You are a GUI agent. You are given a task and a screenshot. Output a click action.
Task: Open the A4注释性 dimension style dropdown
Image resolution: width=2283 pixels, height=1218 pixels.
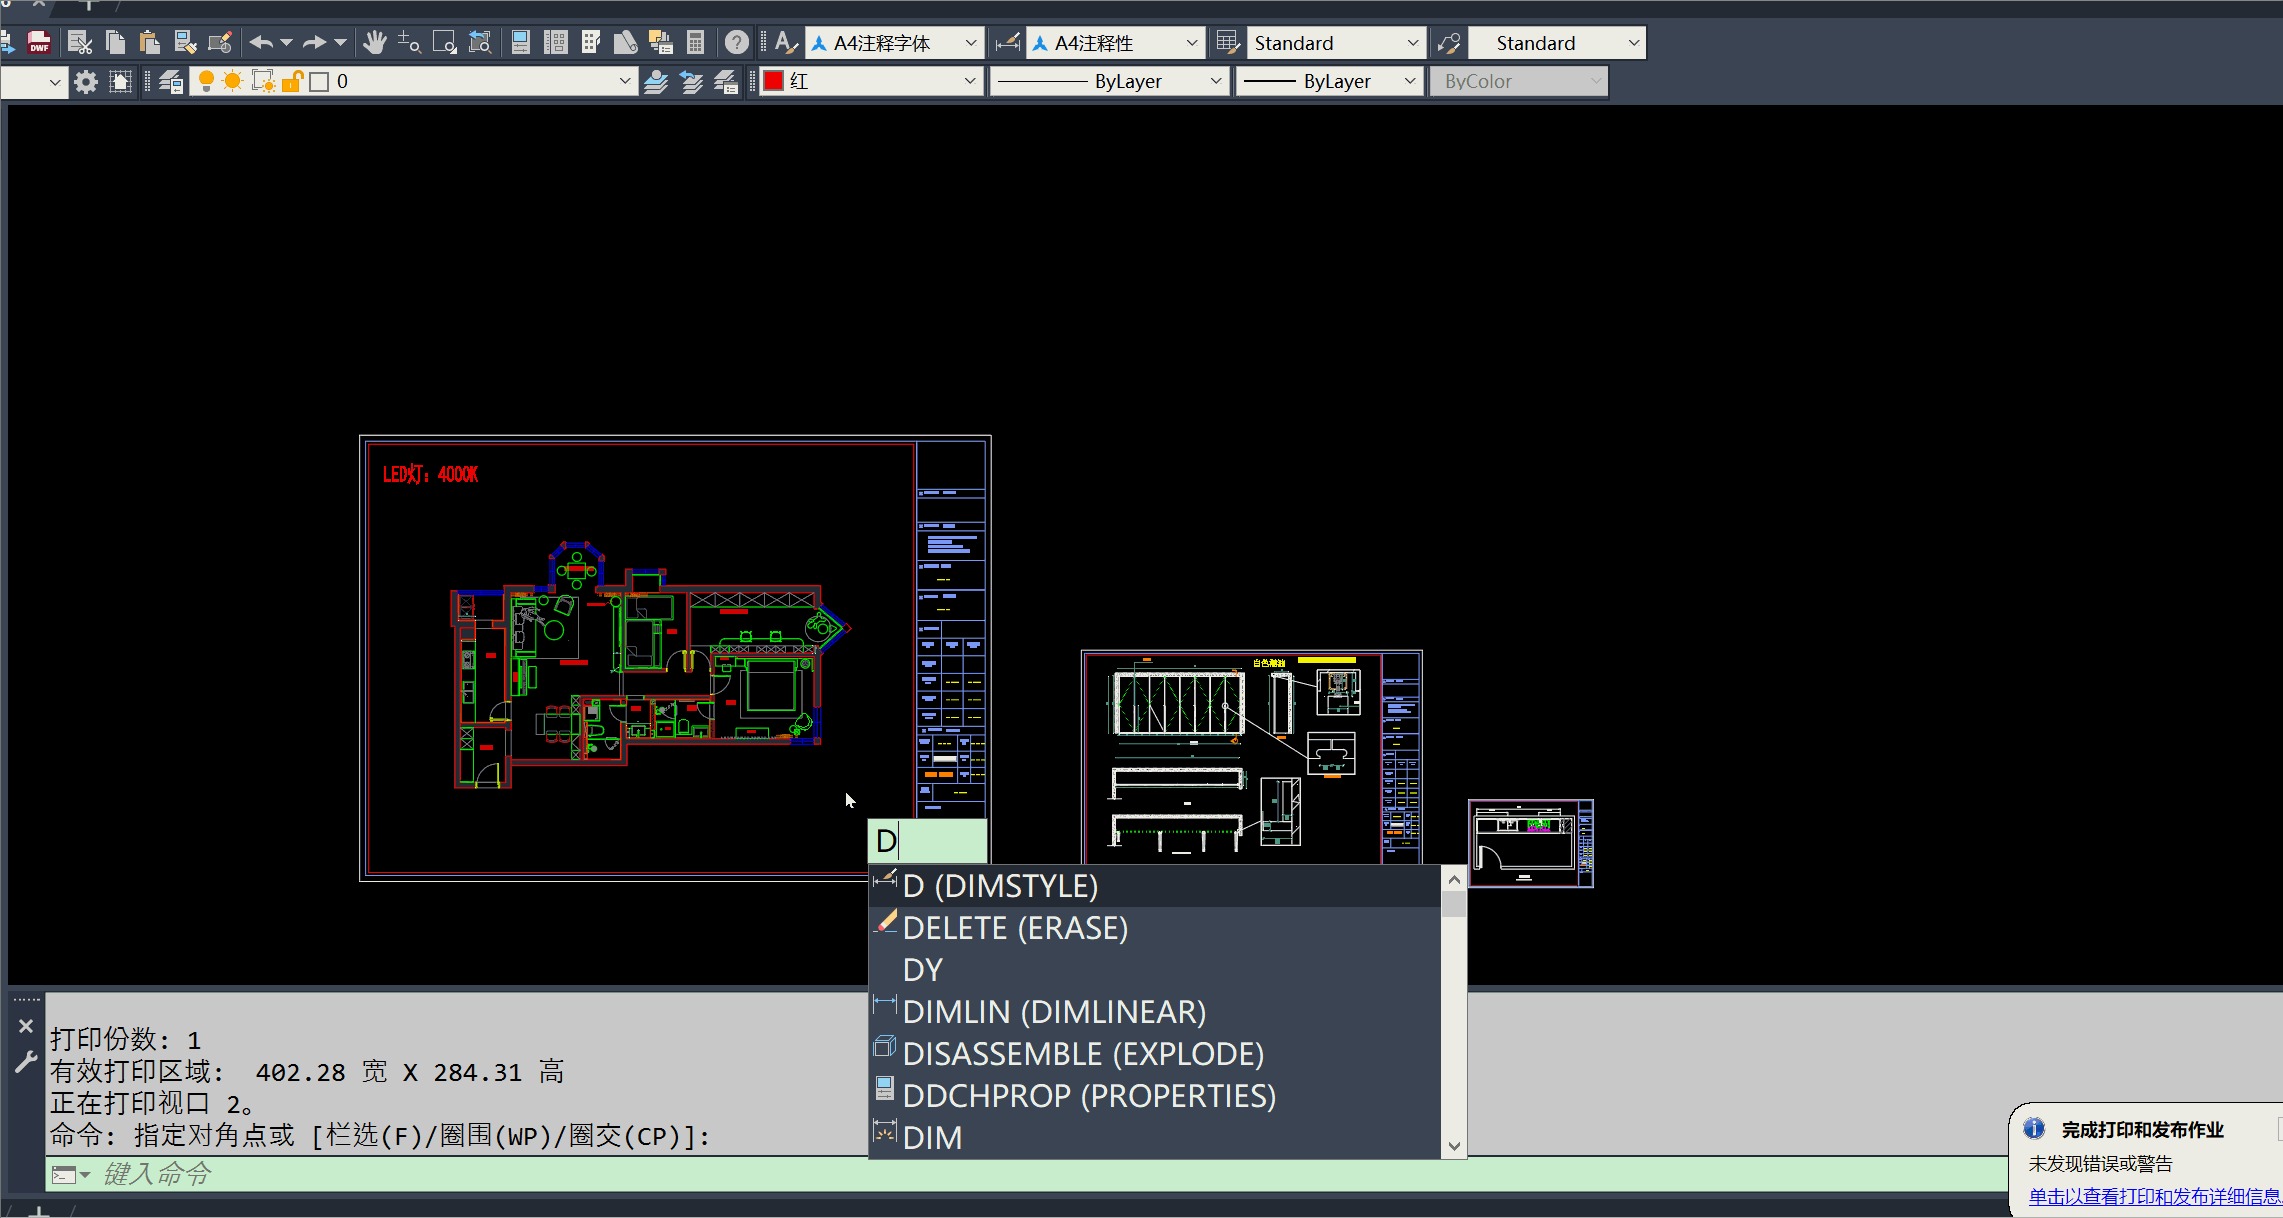pyautogui.click(x=1116, y=42)
